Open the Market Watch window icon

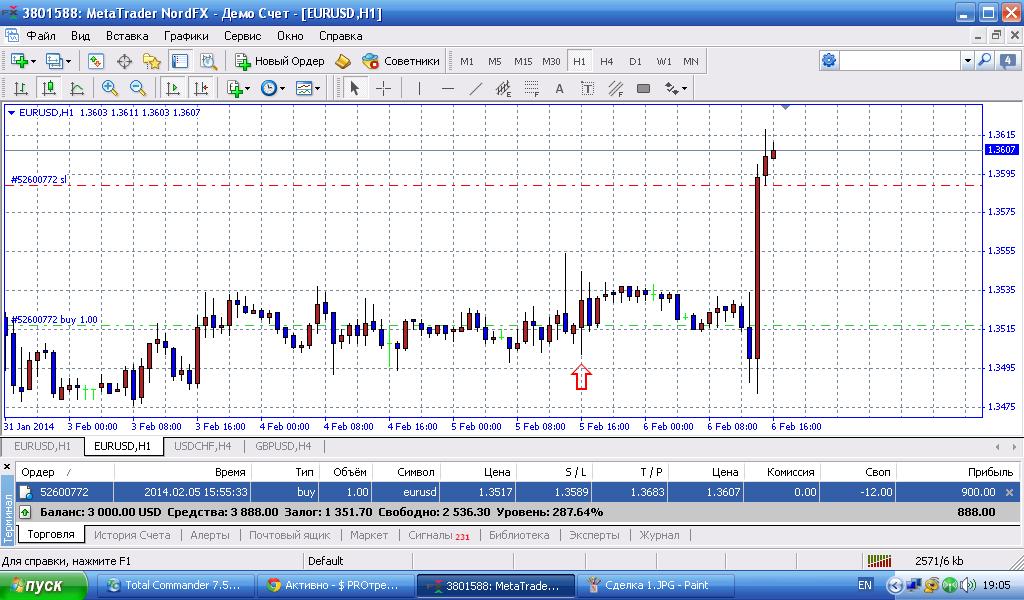(96, 61)
